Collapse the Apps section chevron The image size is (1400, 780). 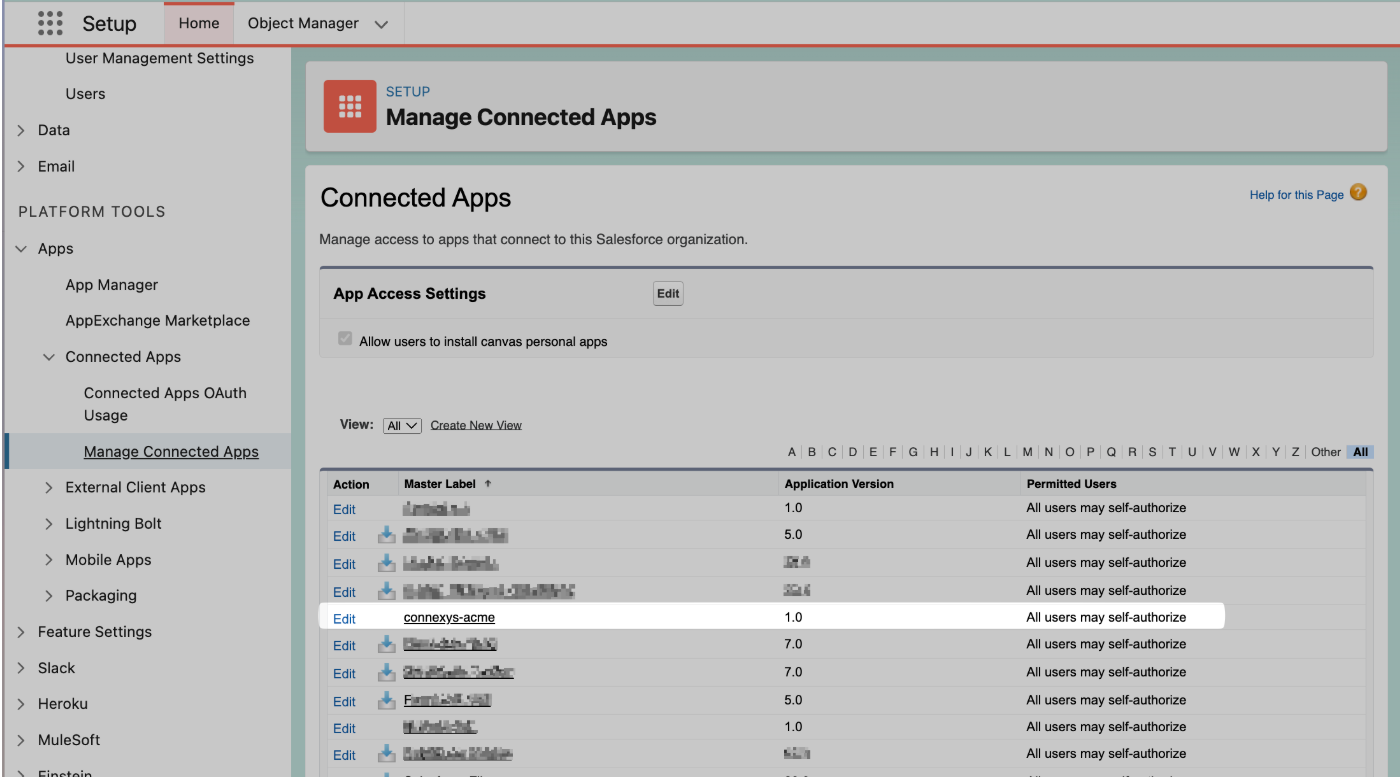point(21,249)
